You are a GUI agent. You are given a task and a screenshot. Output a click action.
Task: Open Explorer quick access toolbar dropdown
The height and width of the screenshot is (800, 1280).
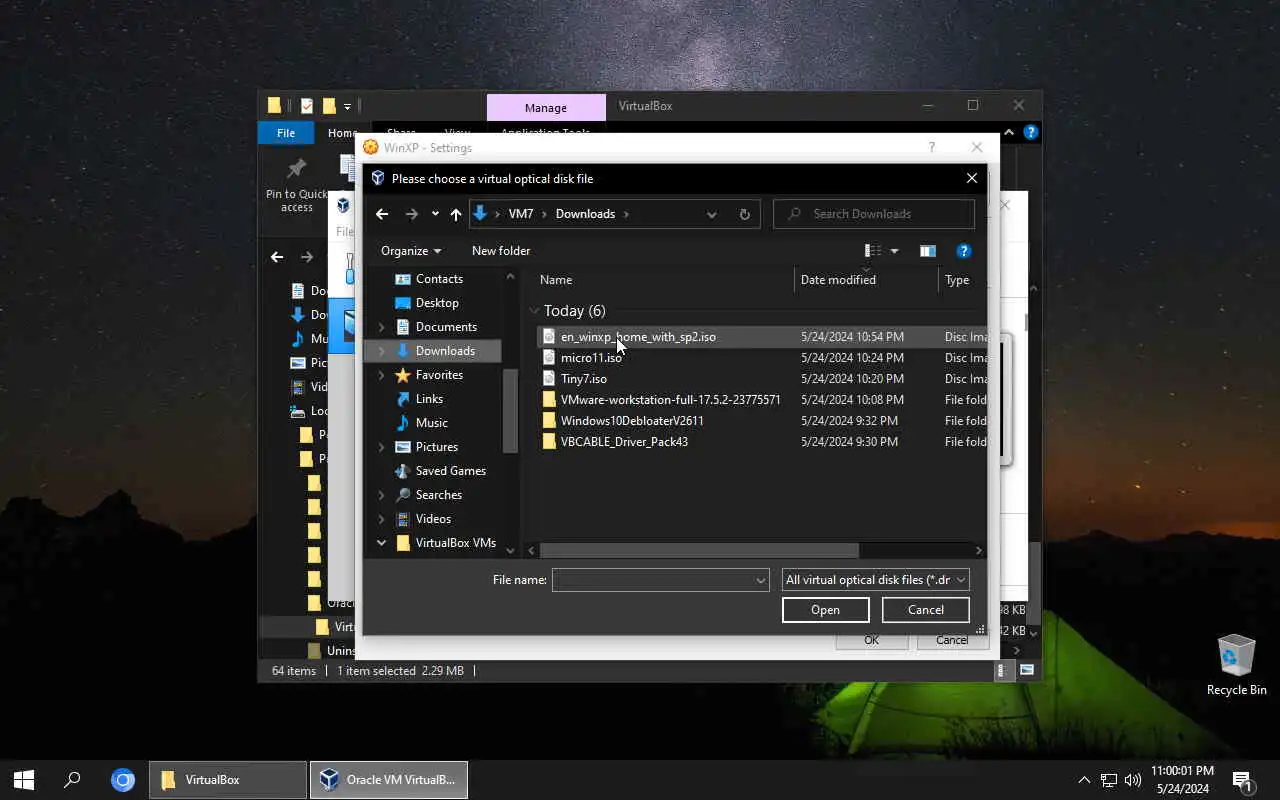click(x=348, y=106)
